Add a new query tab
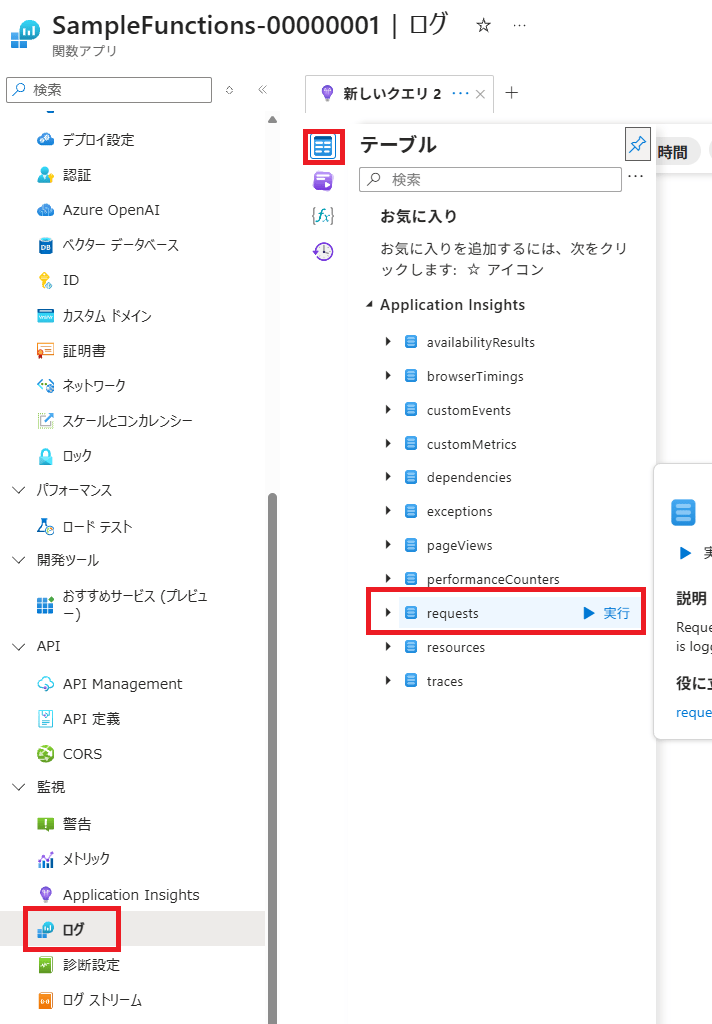Viewport: 712px width, 1024px height. click(512, 93)
